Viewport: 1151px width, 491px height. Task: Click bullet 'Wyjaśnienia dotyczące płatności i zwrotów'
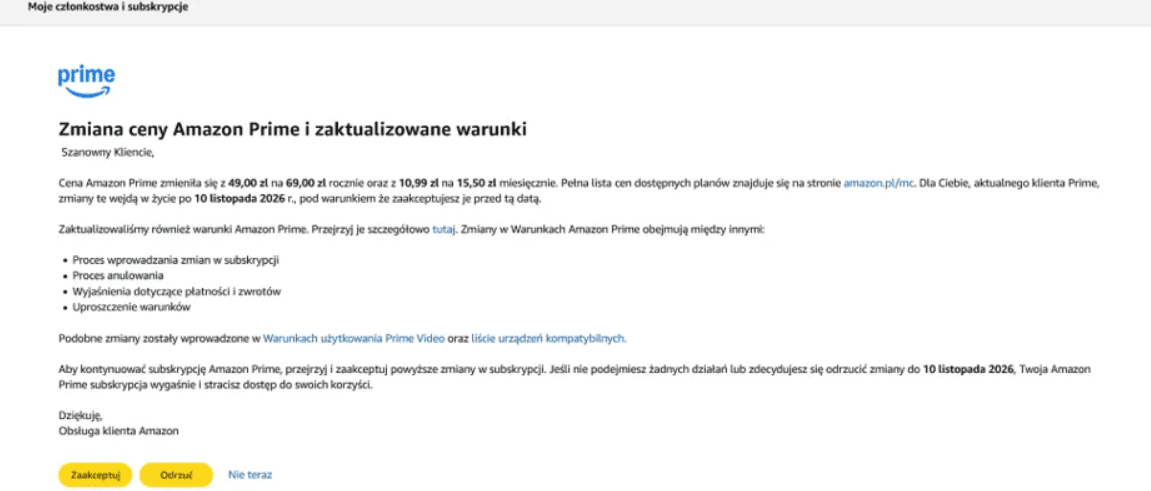(177, 291)
